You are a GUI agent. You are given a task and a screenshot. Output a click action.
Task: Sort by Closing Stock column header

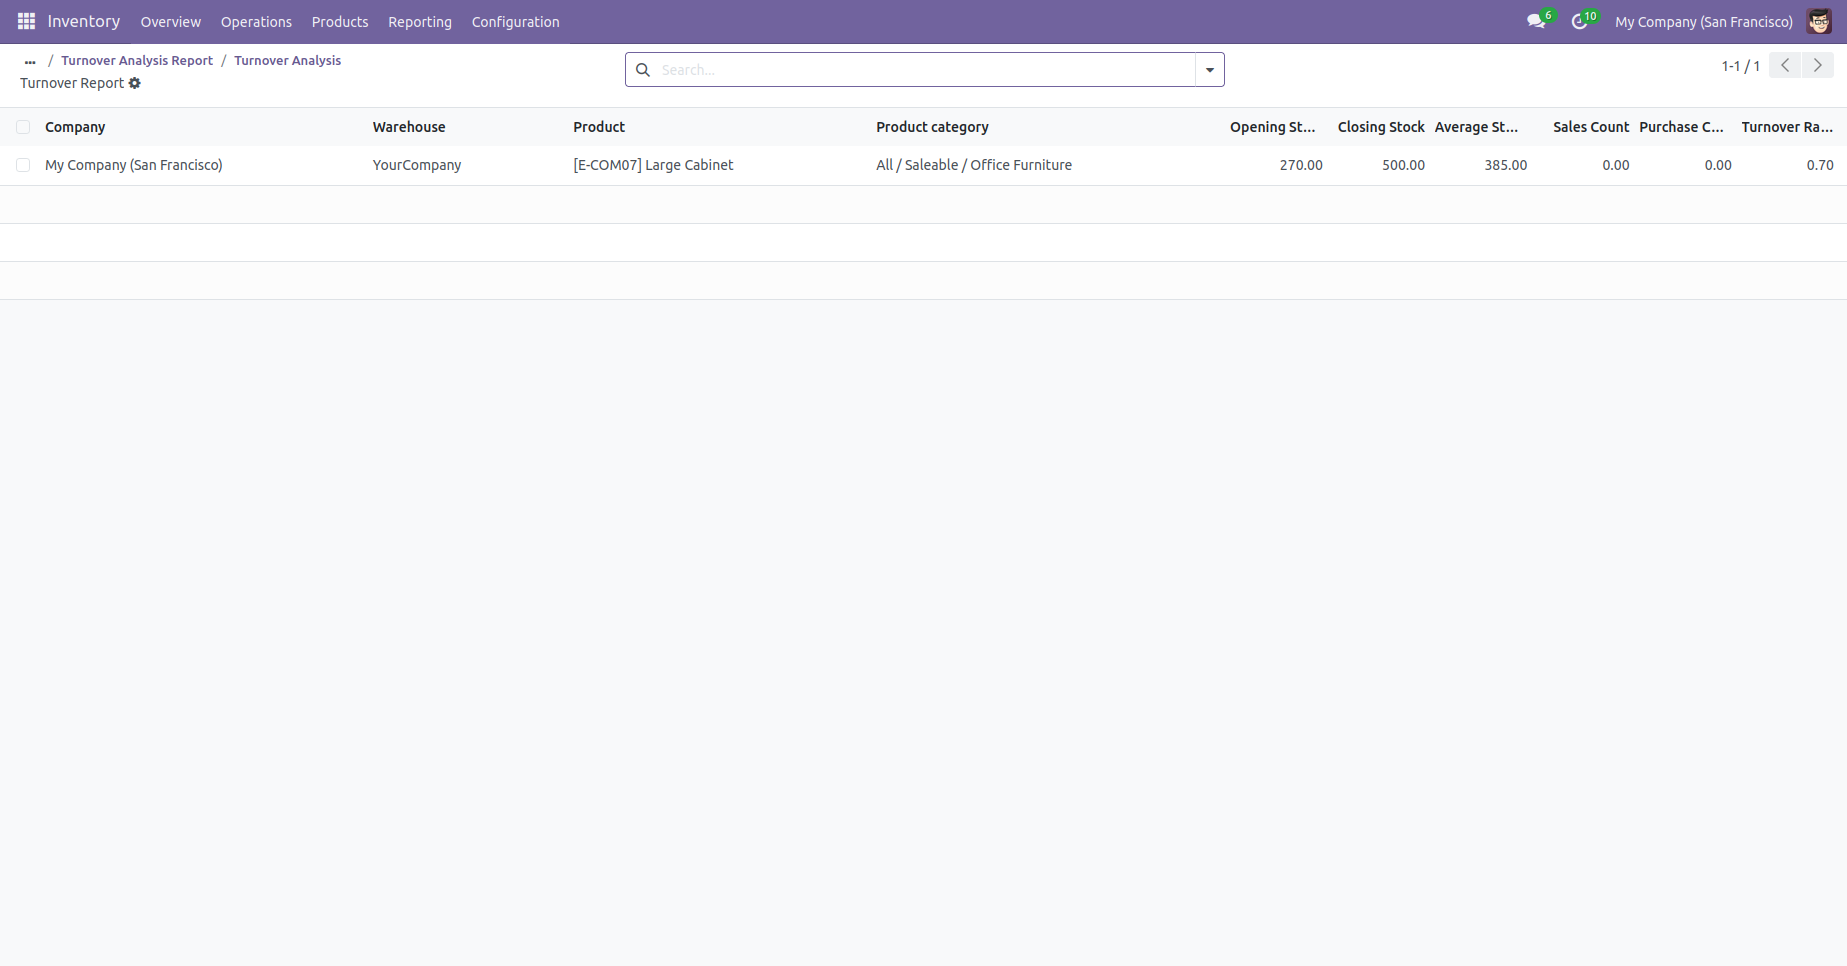[1381, 127]
